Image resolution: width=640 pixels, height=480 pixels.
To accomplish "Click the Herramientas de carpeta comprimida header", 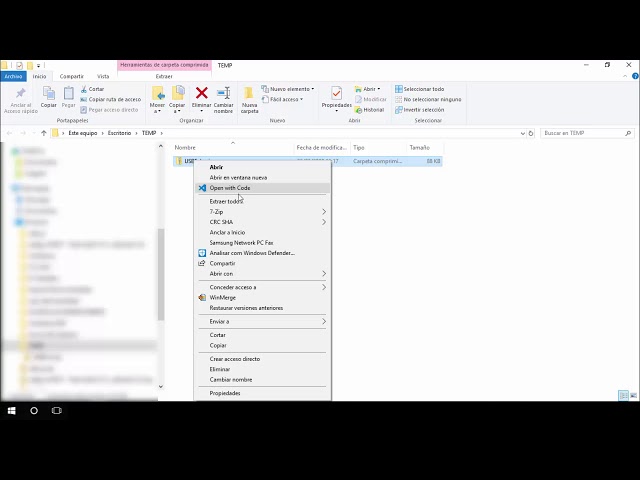I will click(164, 65).
